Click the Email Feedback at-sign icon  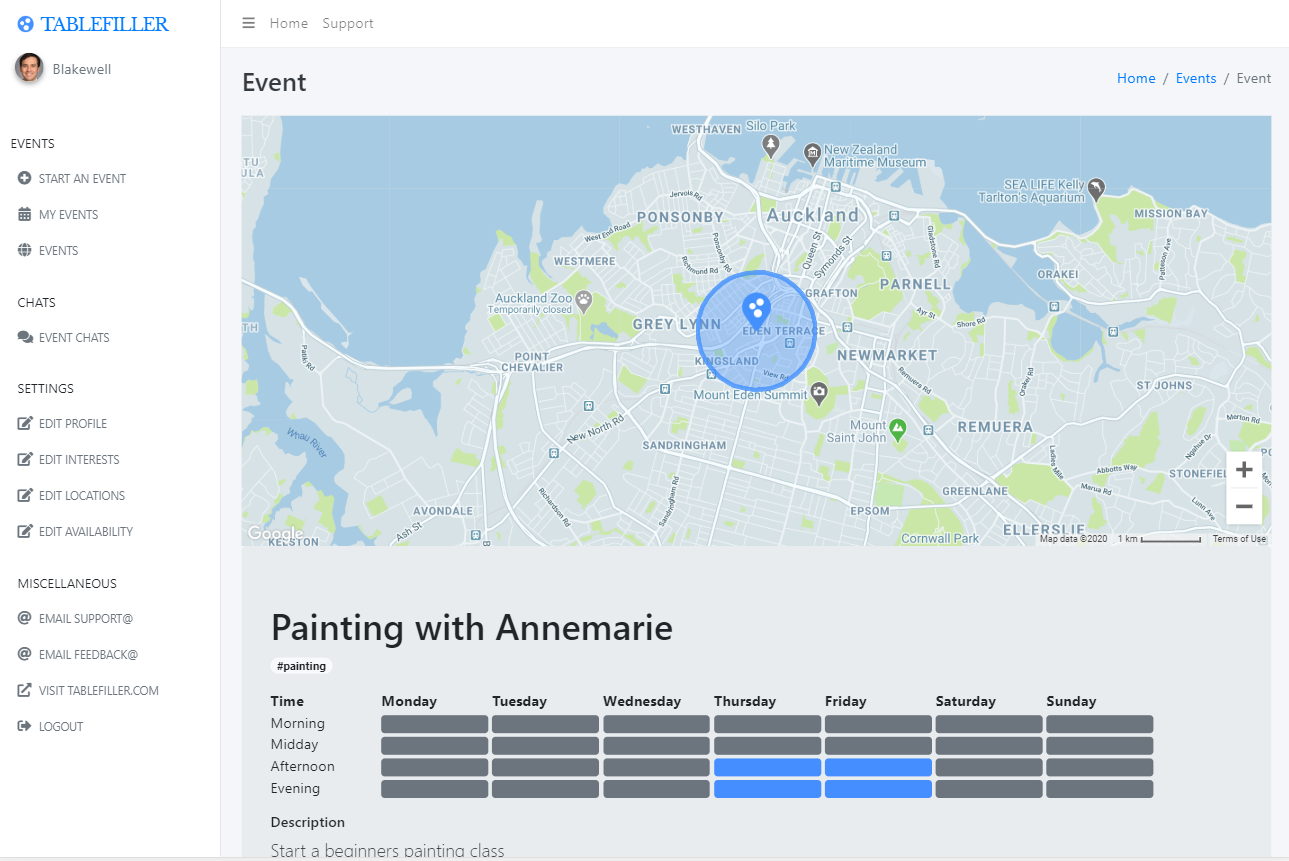click(25, 654)
